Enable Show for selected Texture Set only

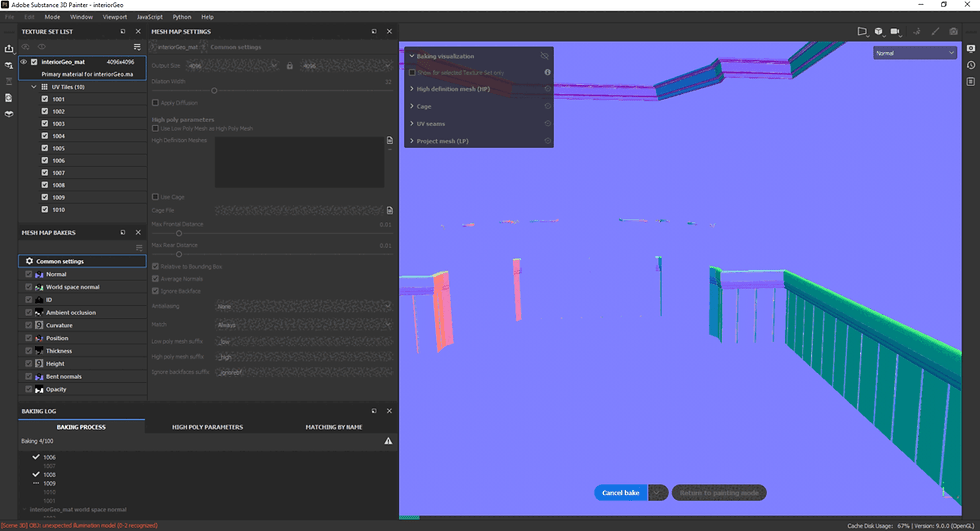(x=412, y=72)
